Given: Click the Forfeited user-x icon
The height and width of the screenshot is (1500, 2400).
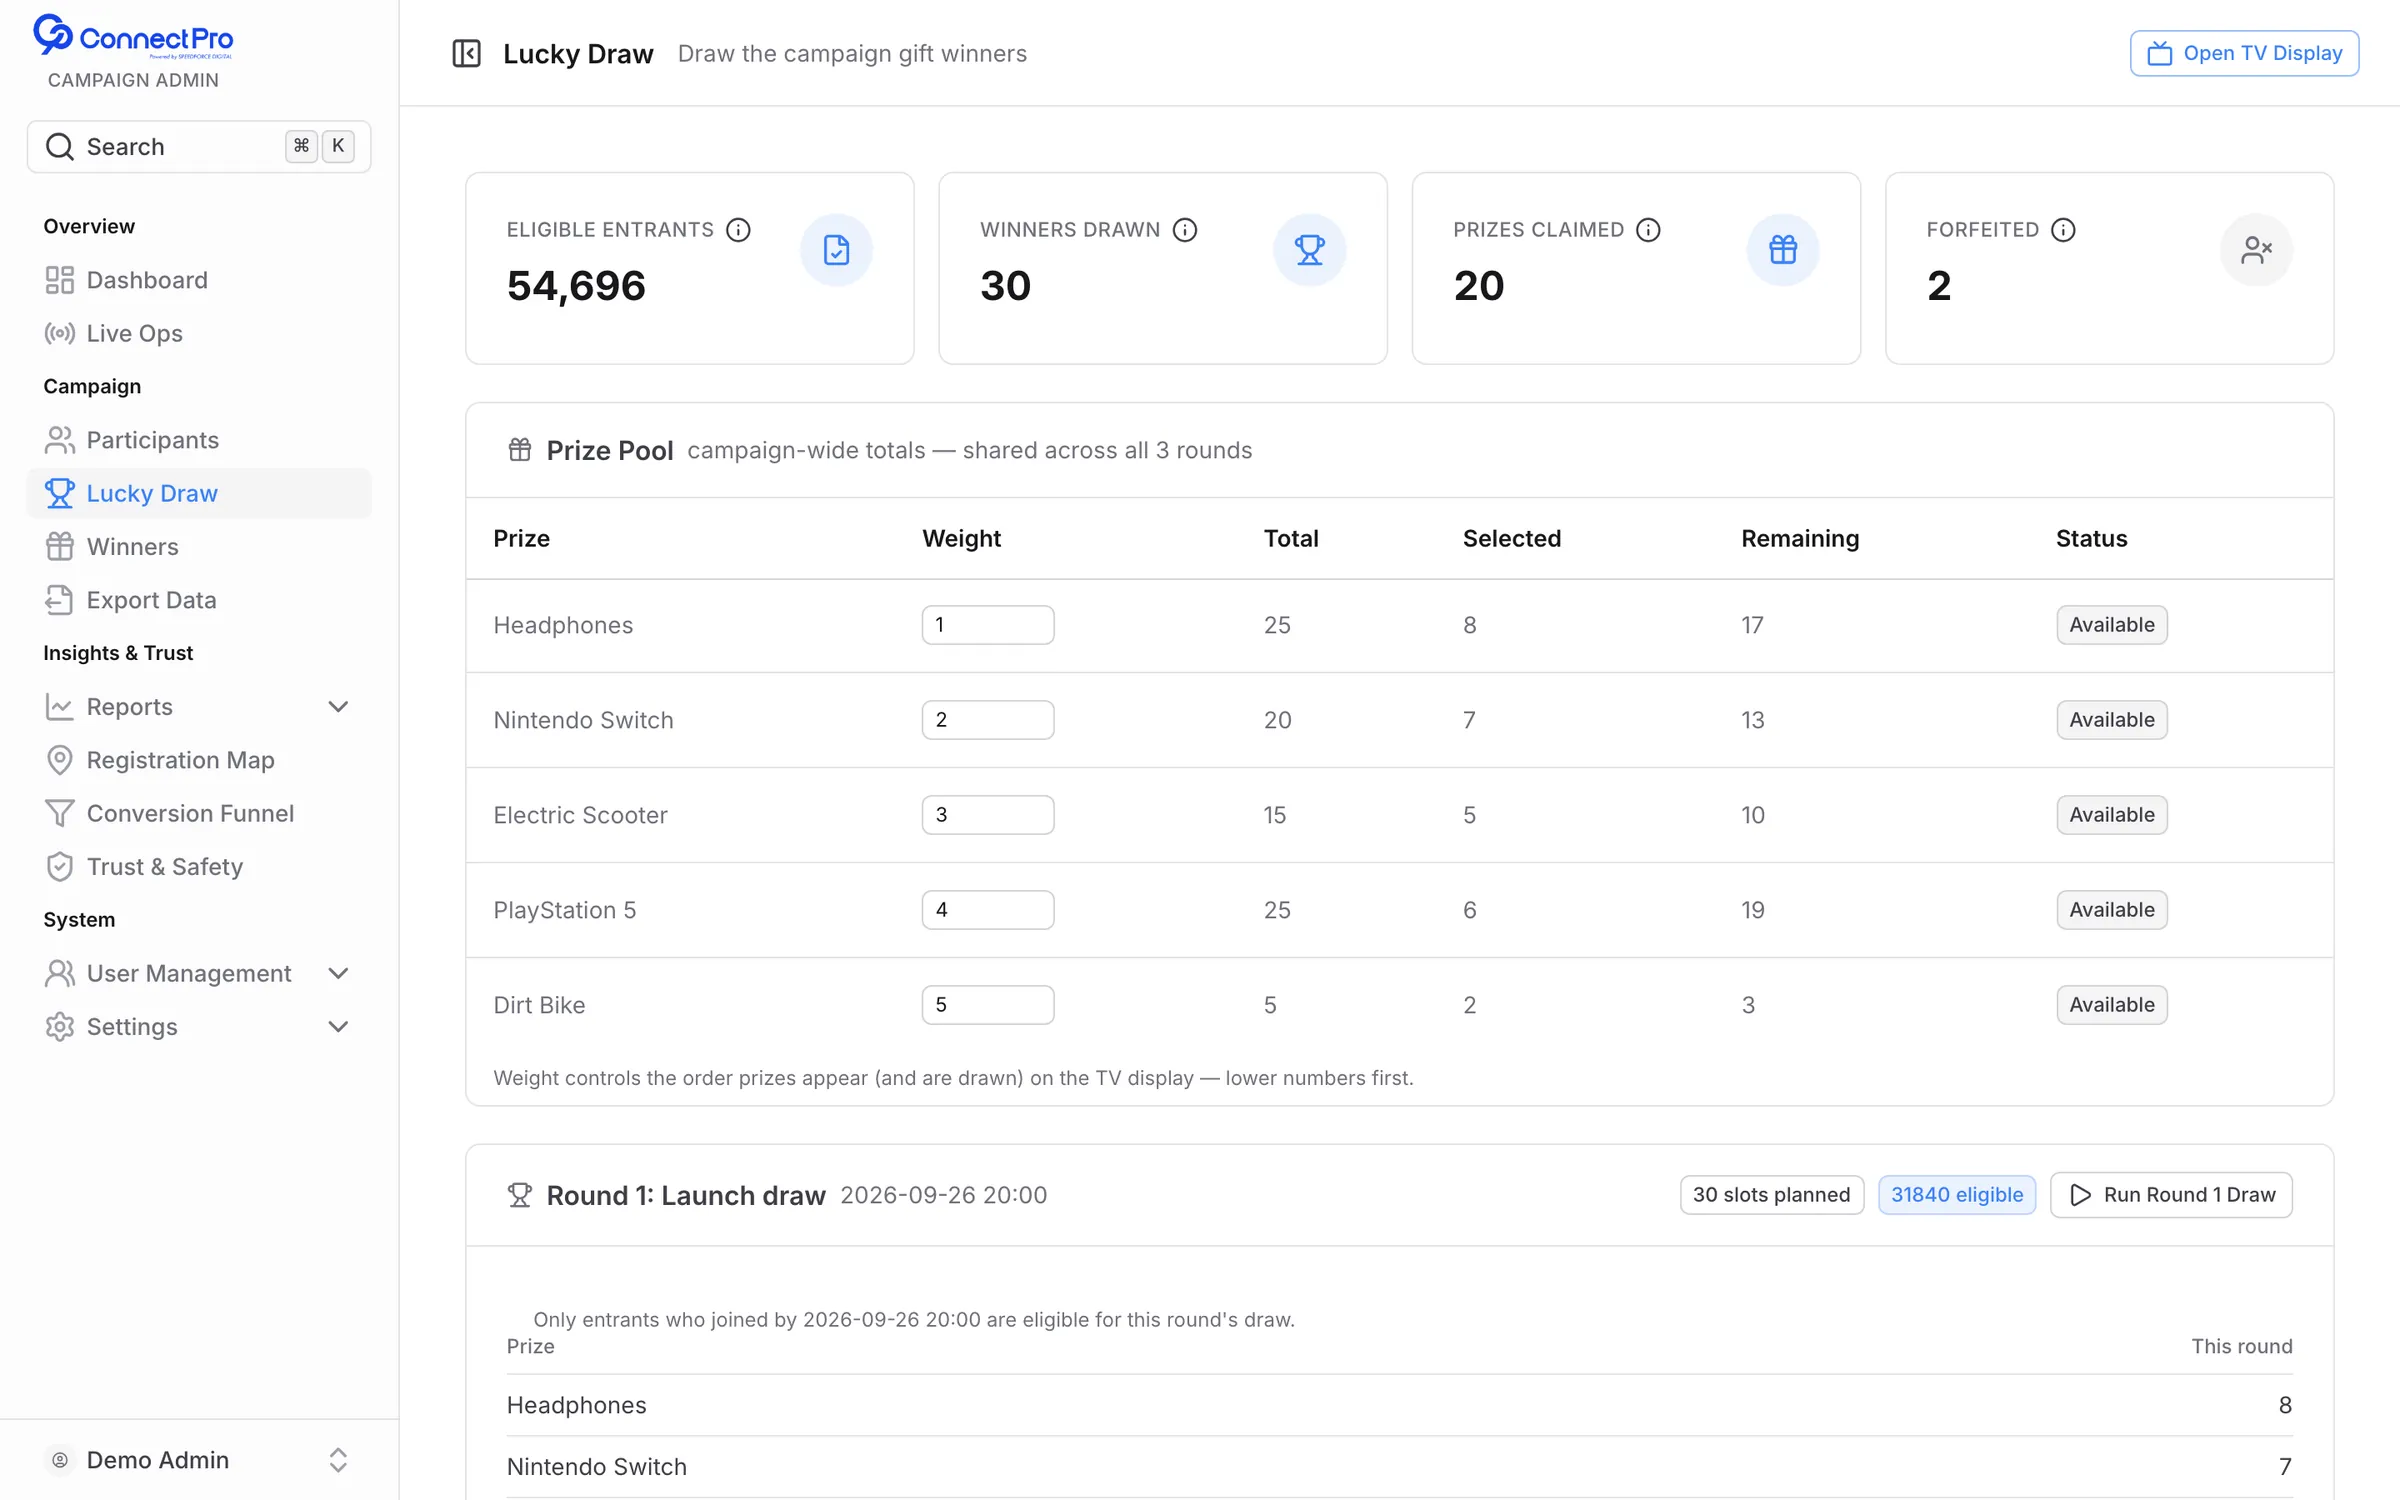Looking at the screenshot, I should click(2256, 250).
